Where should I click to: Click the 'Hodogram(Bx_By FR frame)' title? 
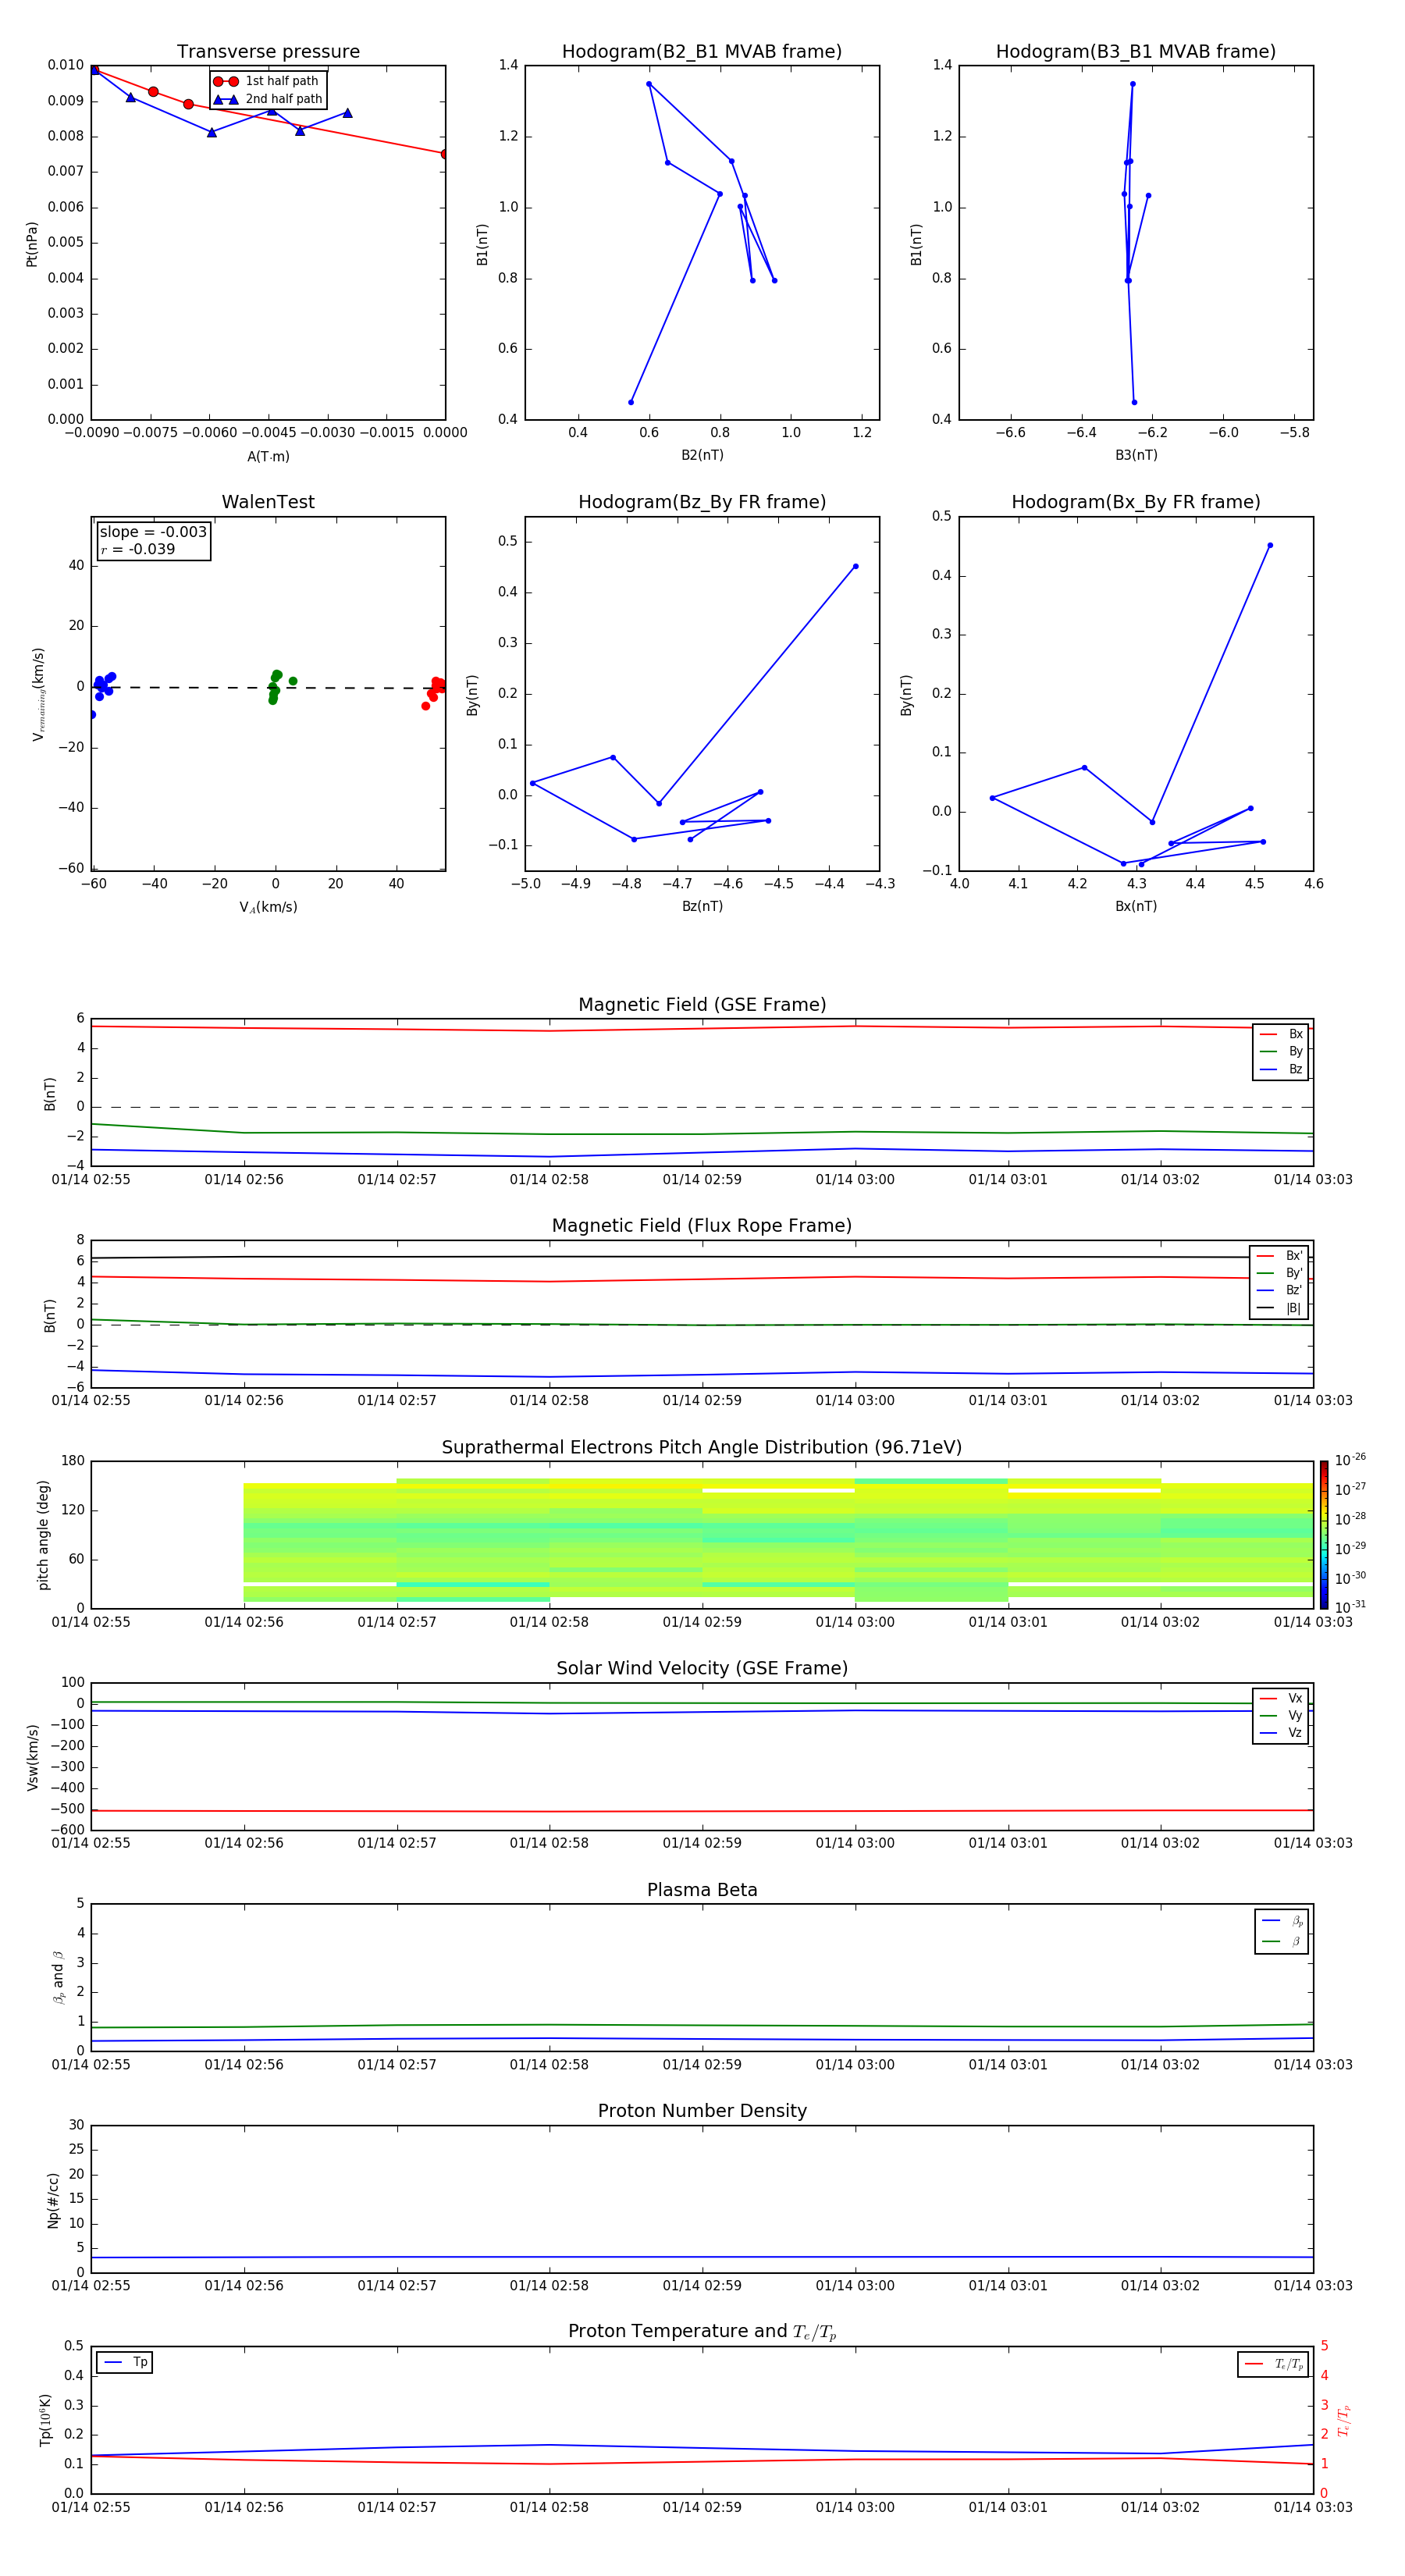coord(1136,502)
